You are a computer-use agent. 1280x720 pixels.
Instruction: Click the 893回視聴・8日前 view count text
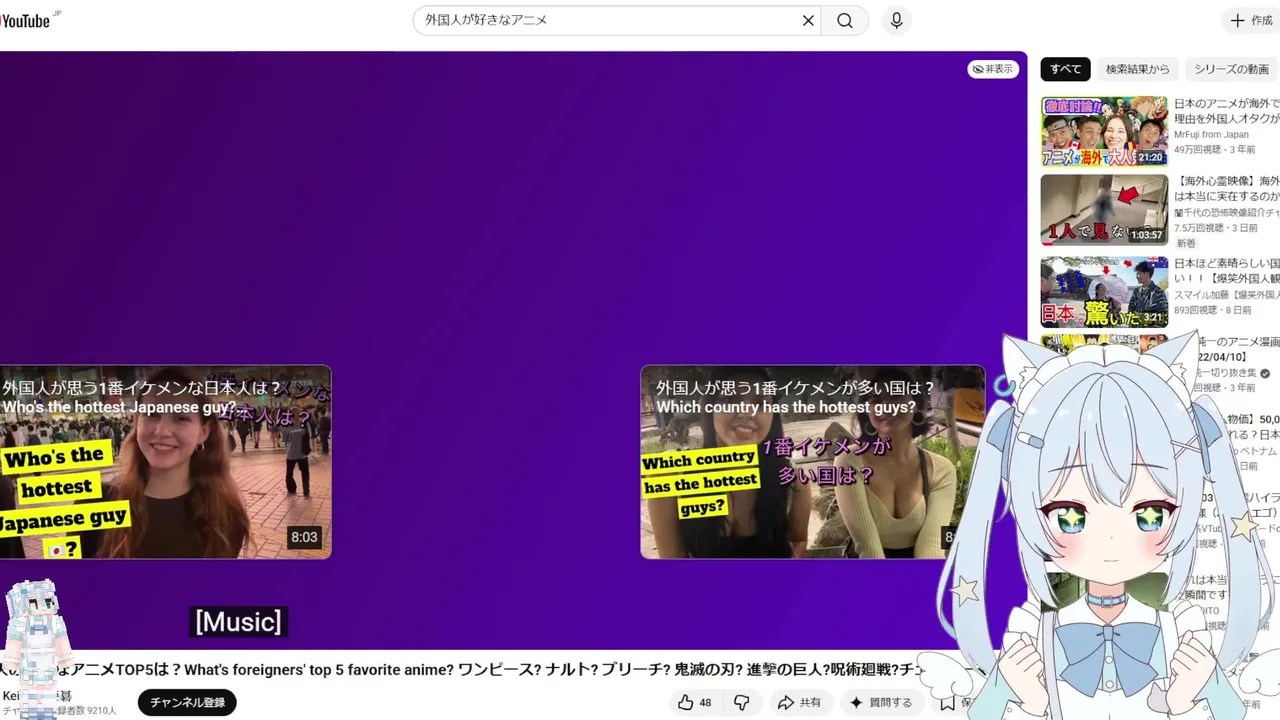1214,311
